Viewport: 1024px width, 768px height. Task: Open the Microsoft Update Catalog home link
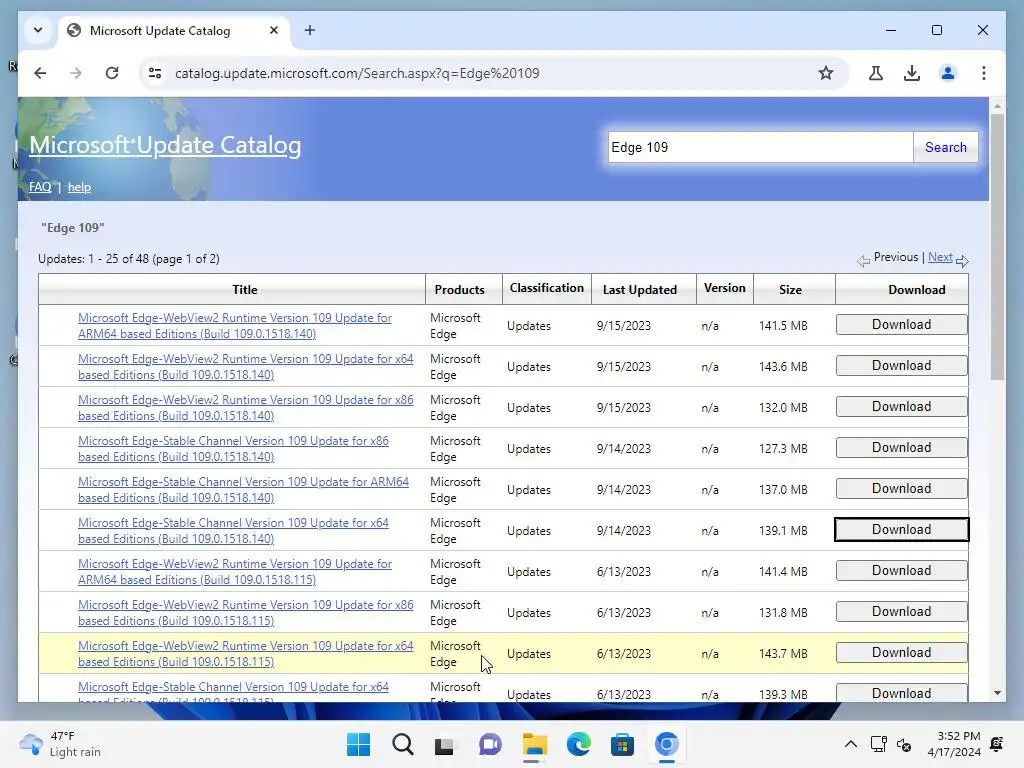click(165, 145)
